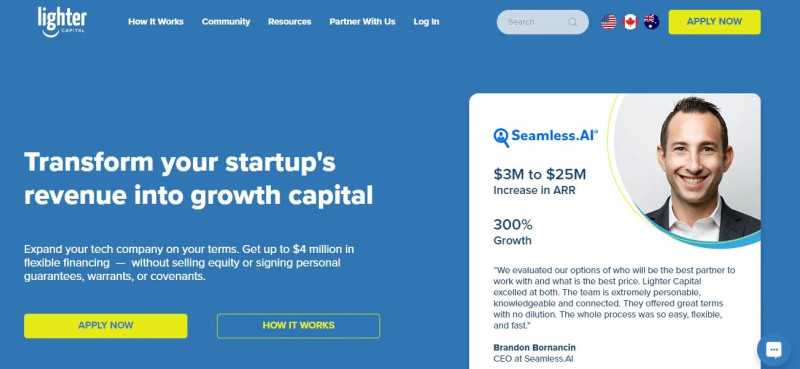800x369 pixels.
Task: Click the hero Apply Now button
Action: tap(106, 326)
